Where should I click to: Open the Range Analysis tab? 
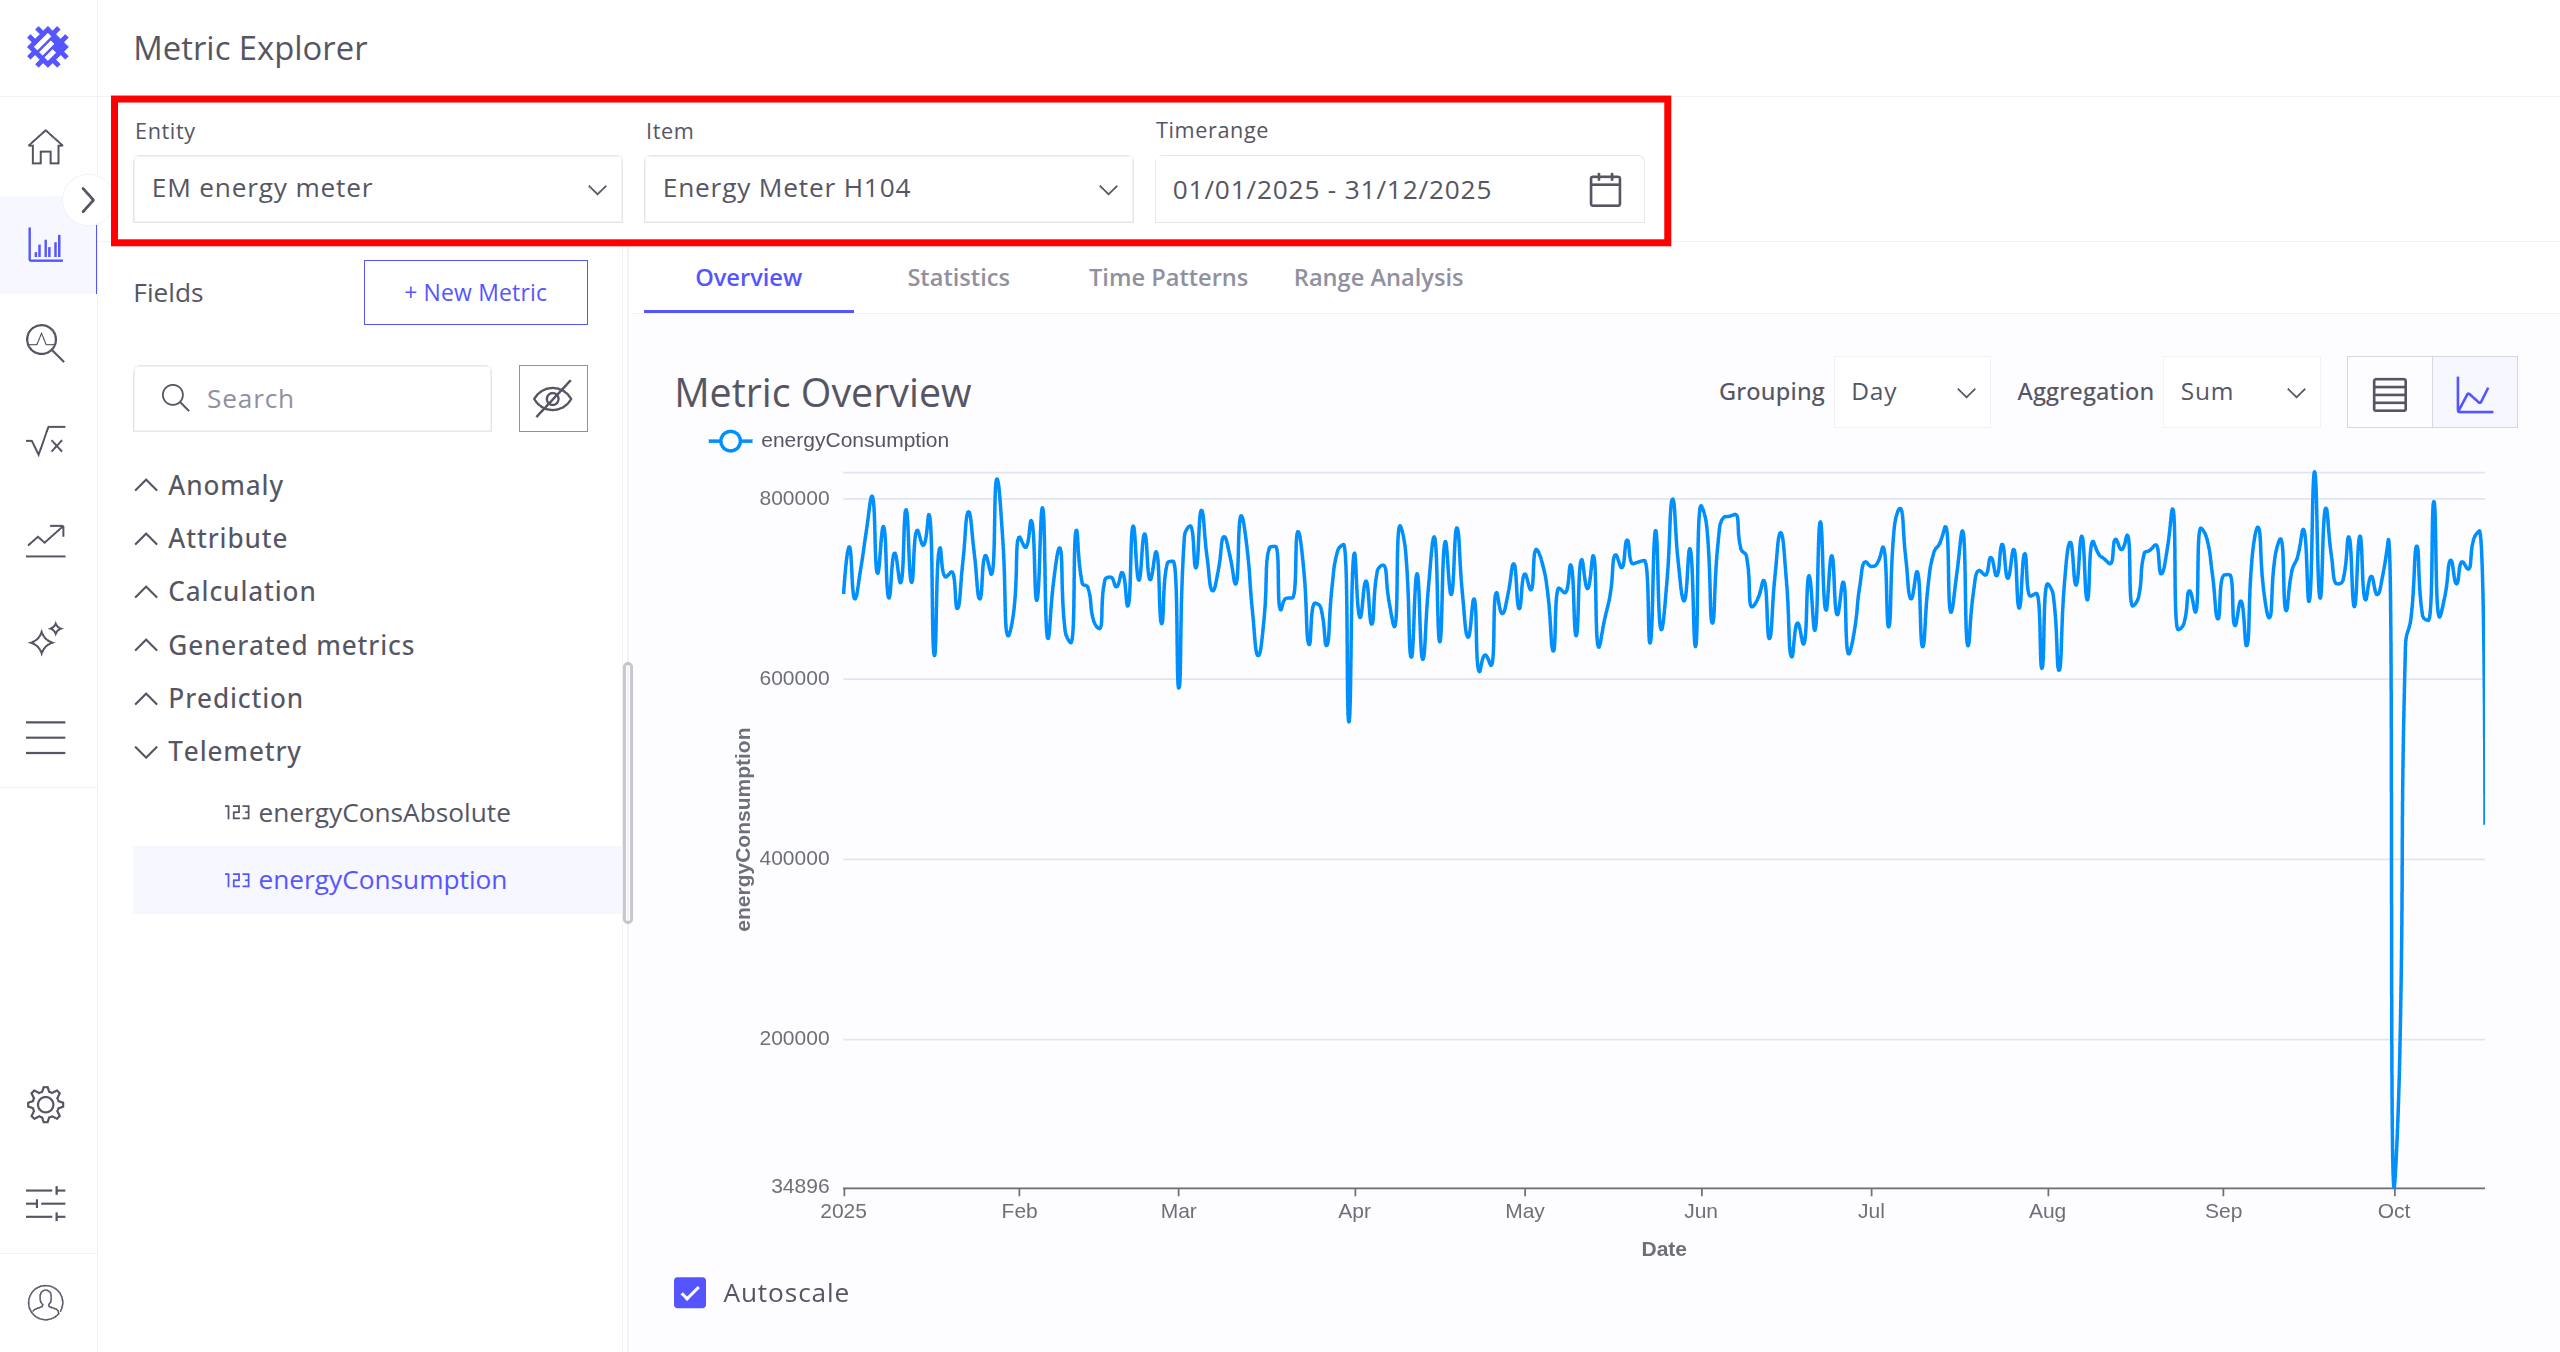pos(1377,278)
